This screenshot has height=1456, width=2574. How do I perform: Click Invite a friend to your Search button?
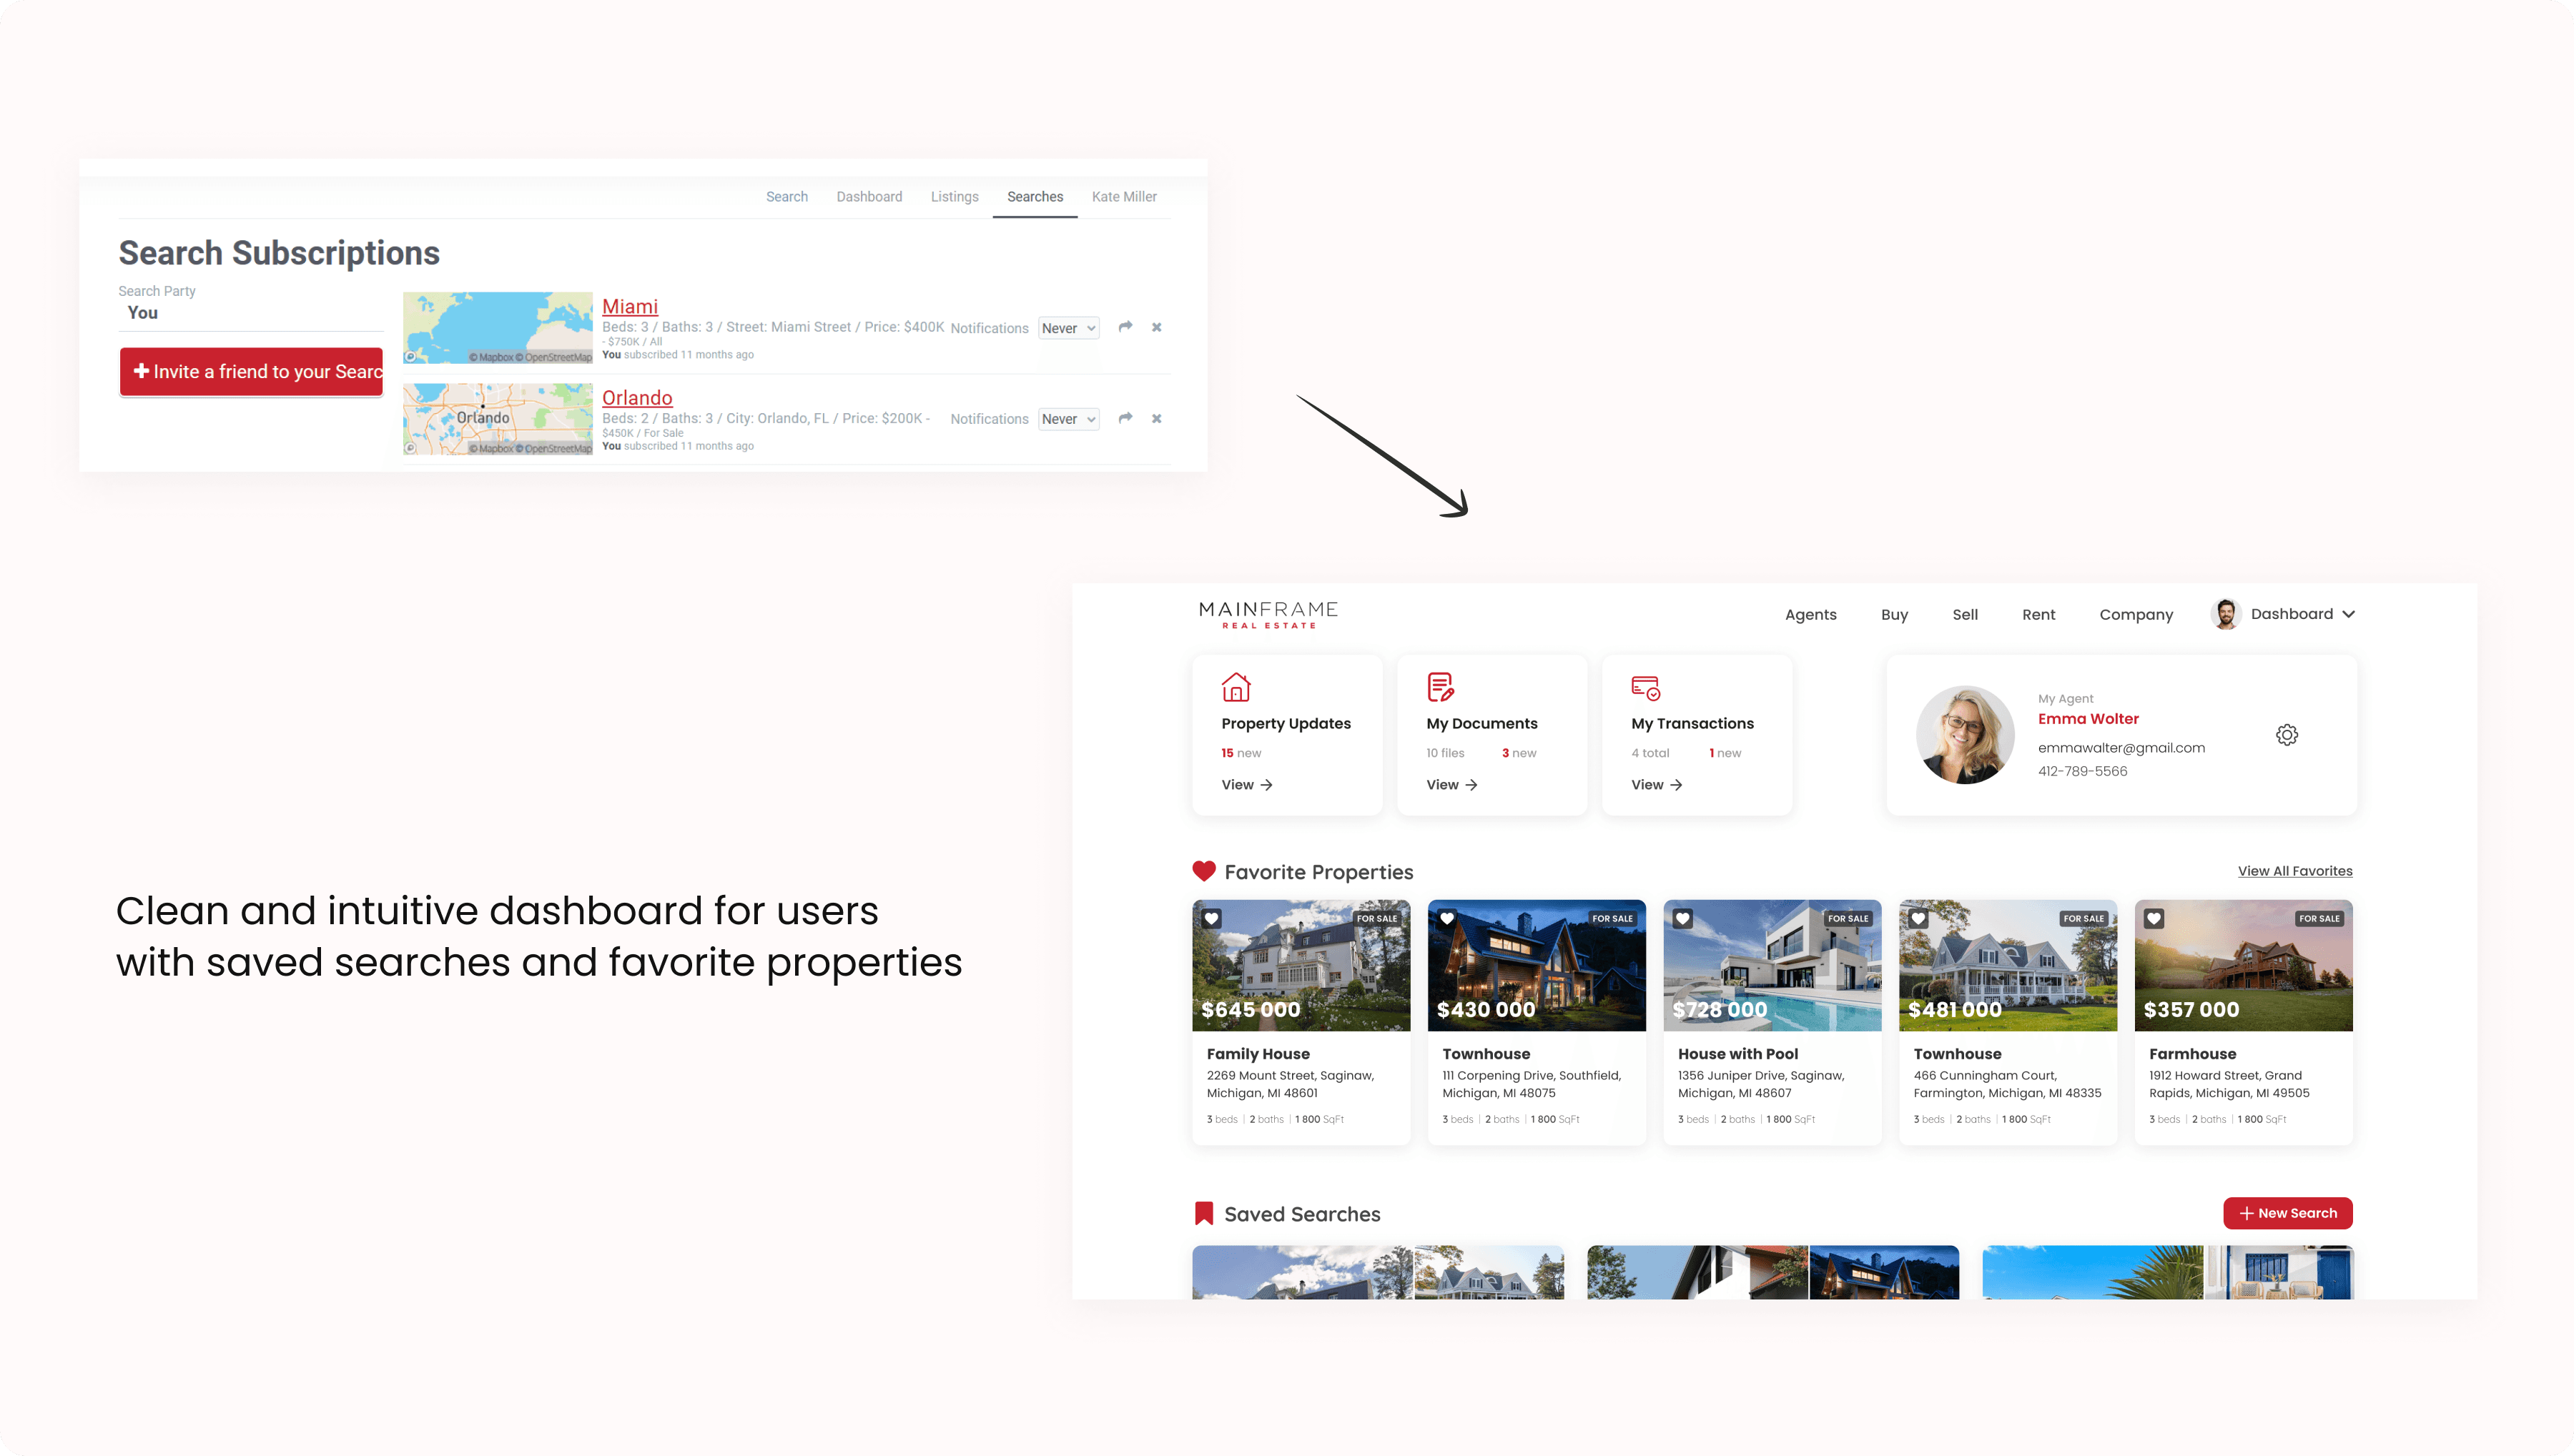(251, 372)
